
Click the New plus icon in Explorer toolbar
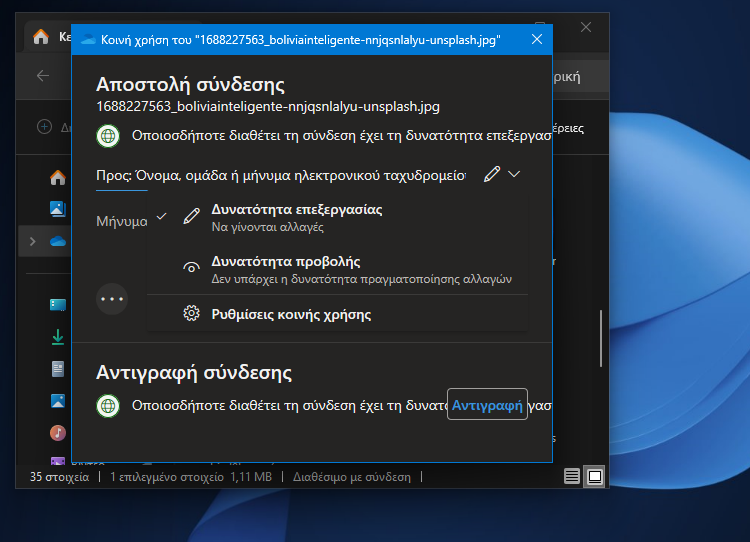click(x=44, y=127)
